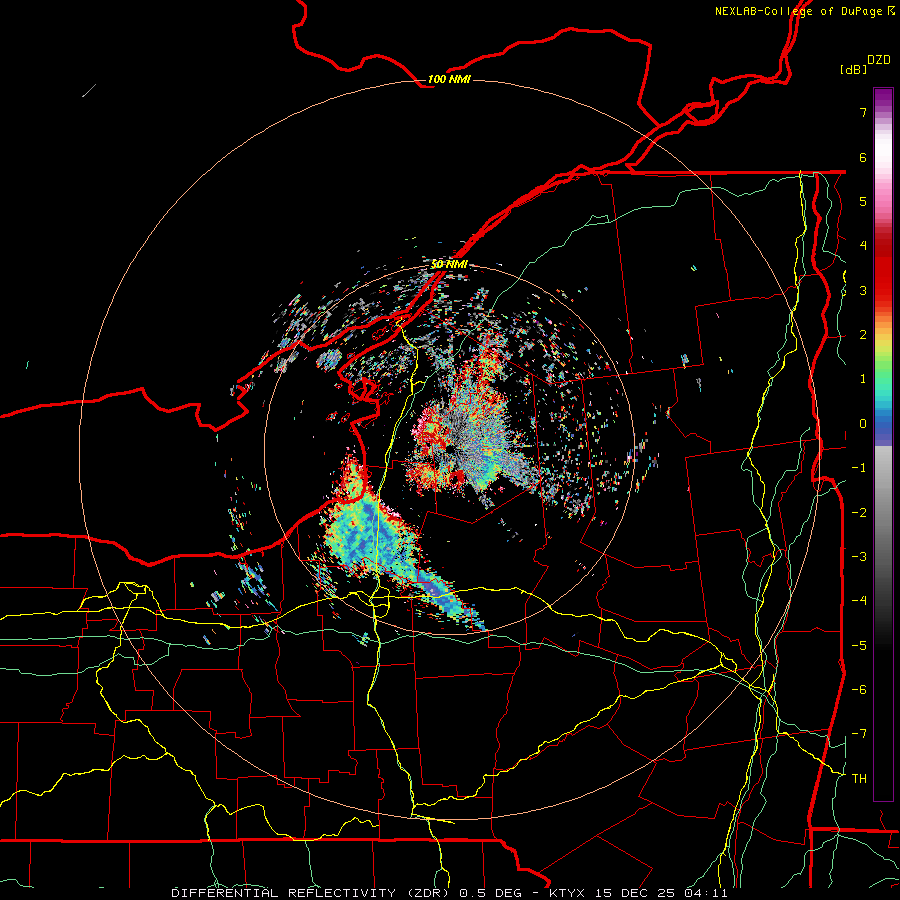Click the [dB] units label
Image resolution: width=900 pixels, height=900 pixels.
pyautogui.click(x=853, y=69)
